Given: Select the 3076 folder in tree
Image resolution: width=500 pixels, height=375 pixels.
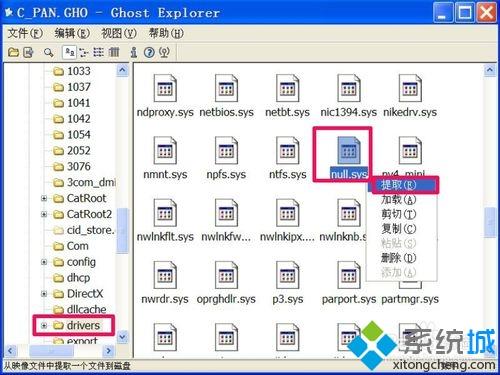Looking at the screenshot, I should [72, 166].
